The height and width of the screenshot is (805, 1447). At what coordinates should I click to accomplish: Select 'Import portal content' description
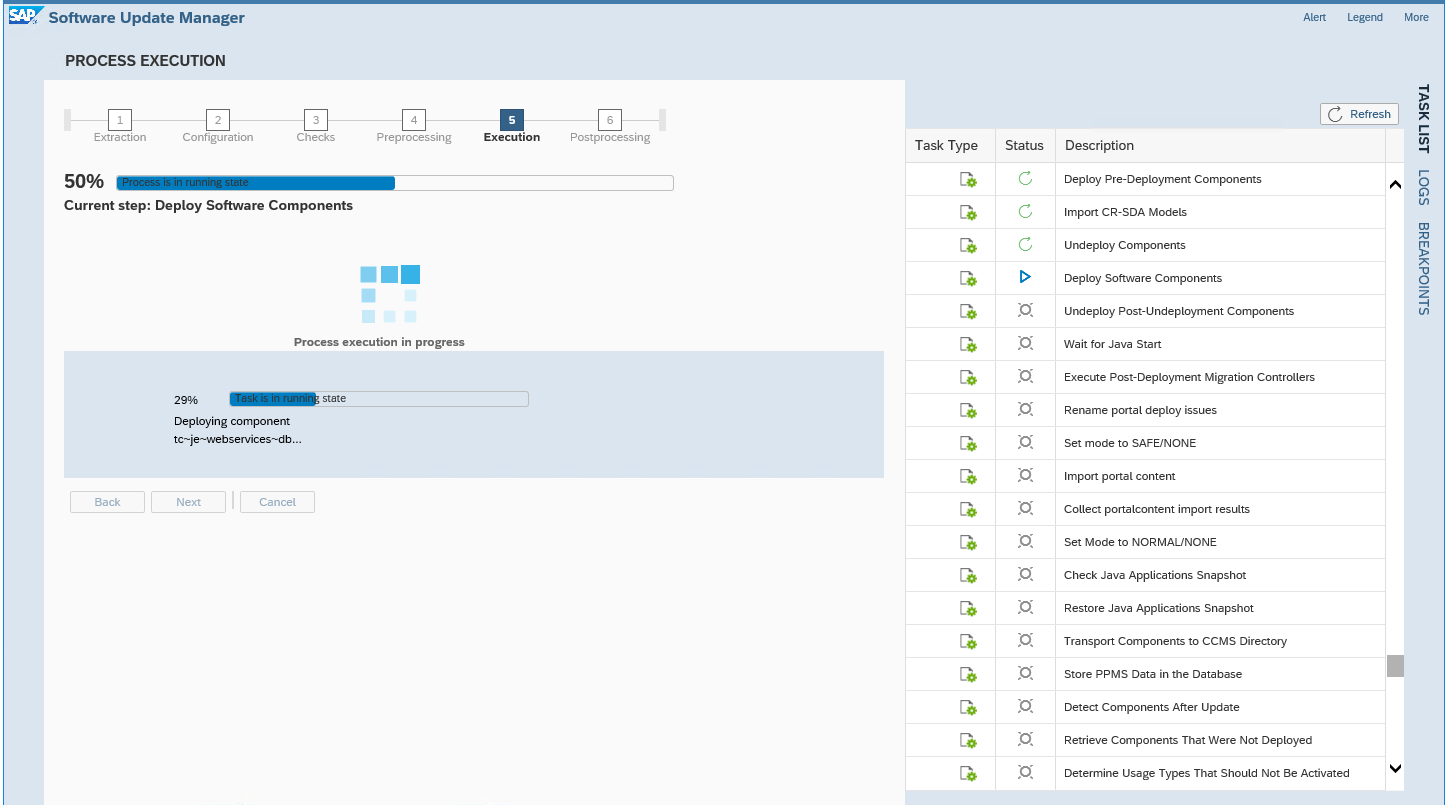[x=1120, y=476]
